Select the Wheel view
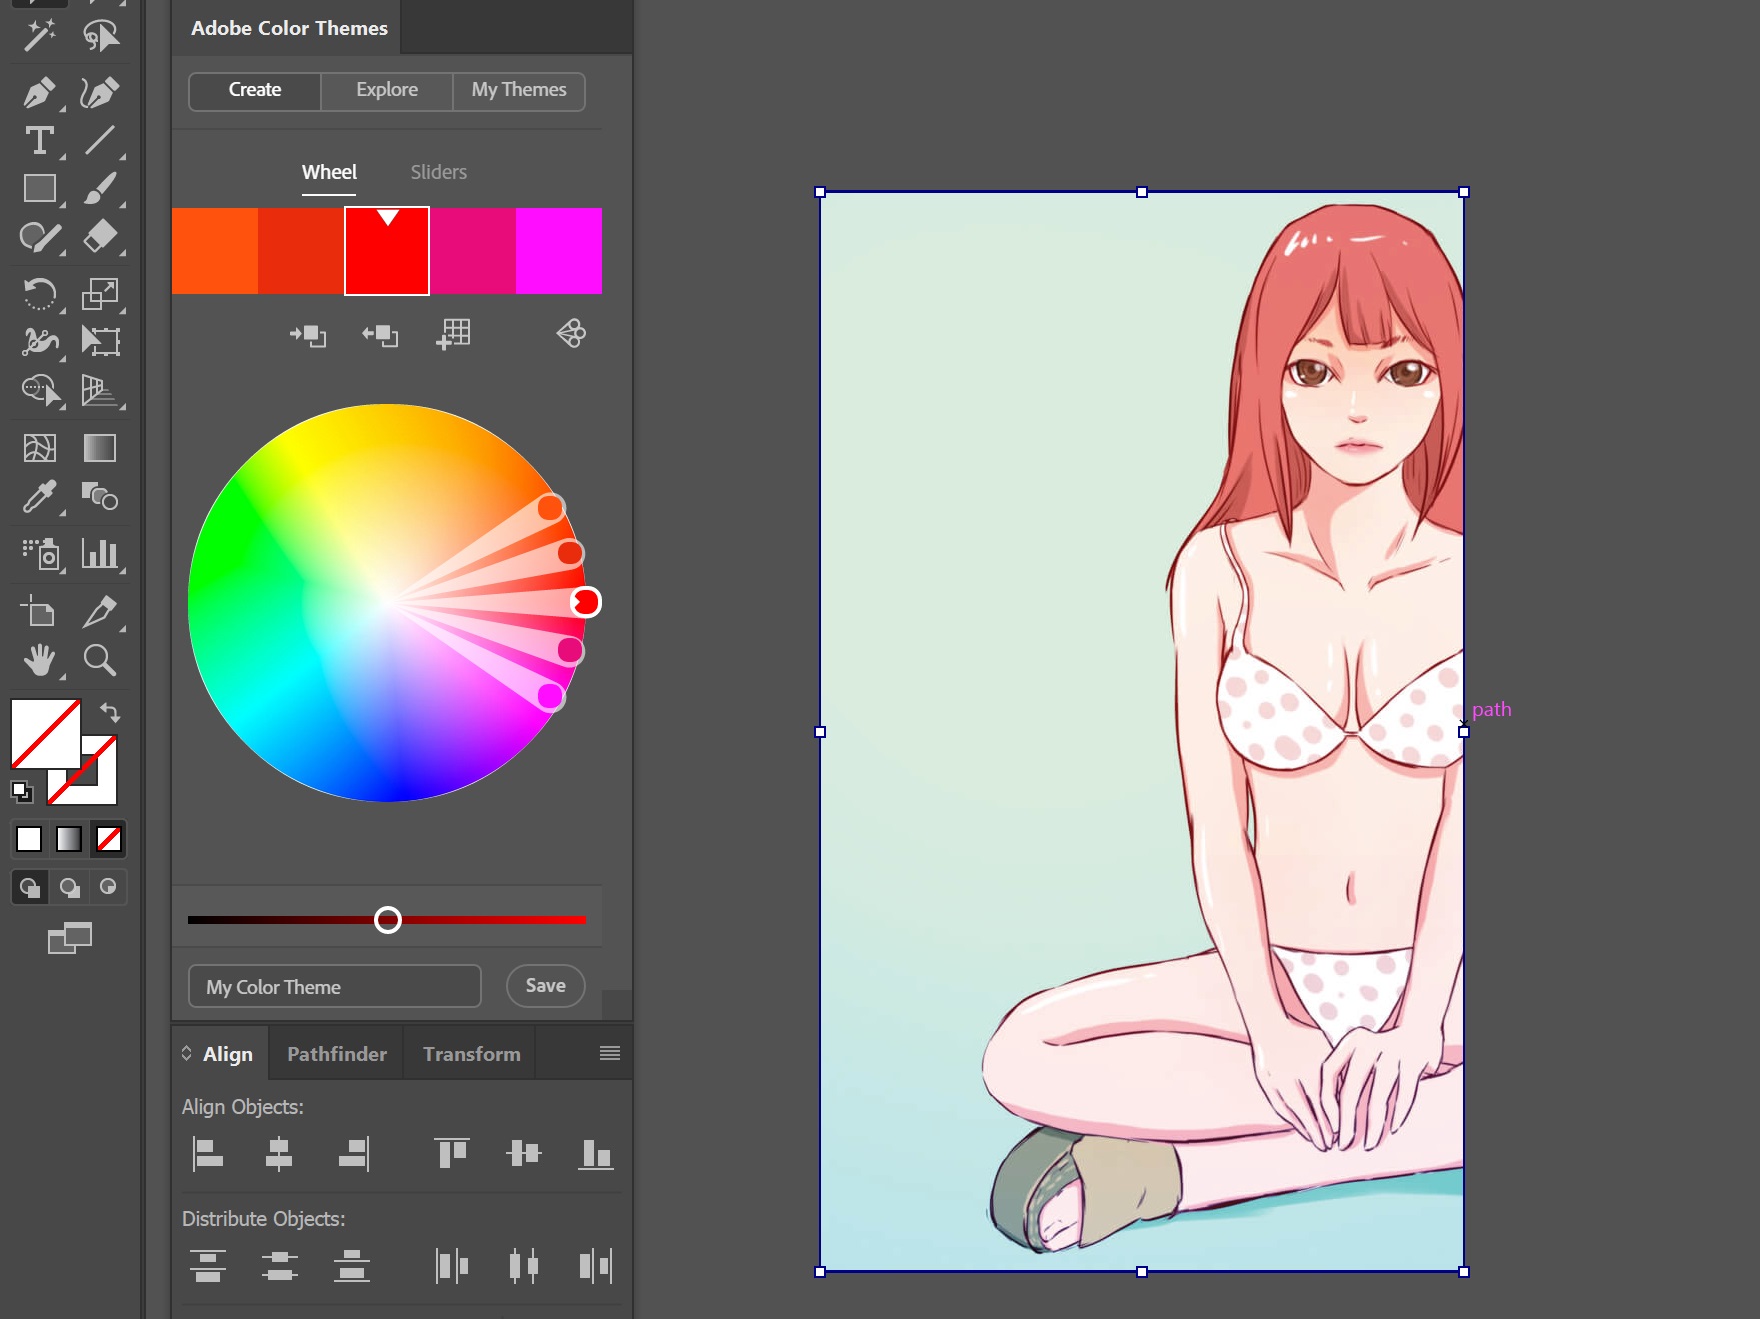Viewport: 1760px width, 1319px height. [329, 172]
